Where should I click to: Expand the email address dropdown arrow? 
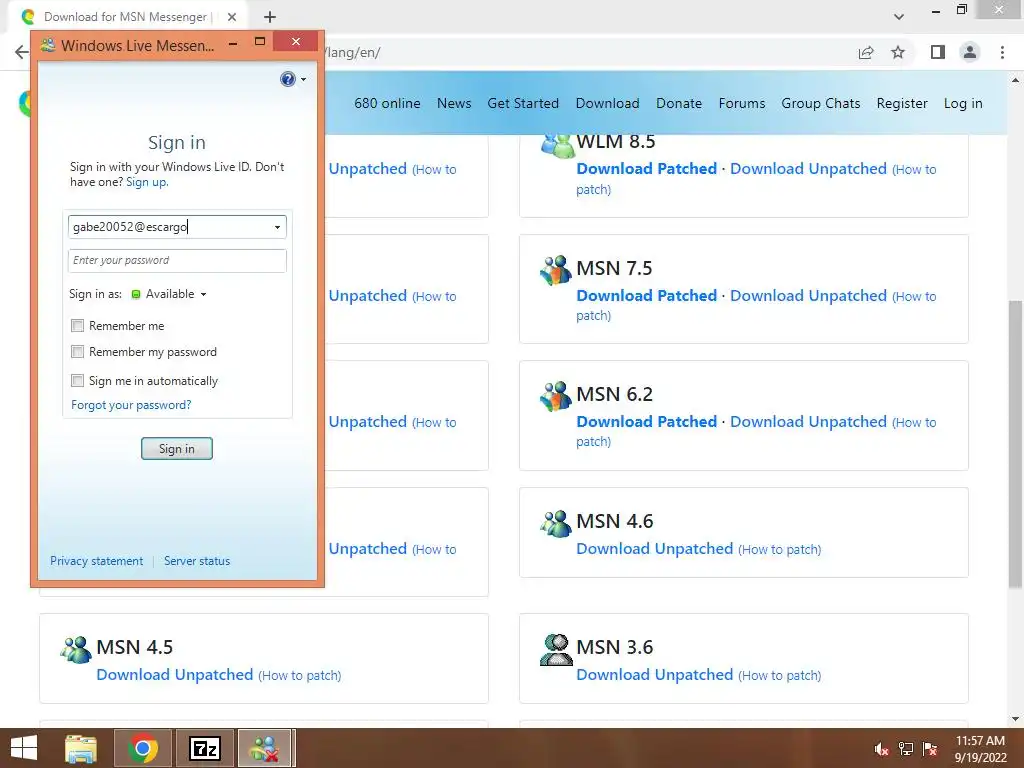pos(278,227)
